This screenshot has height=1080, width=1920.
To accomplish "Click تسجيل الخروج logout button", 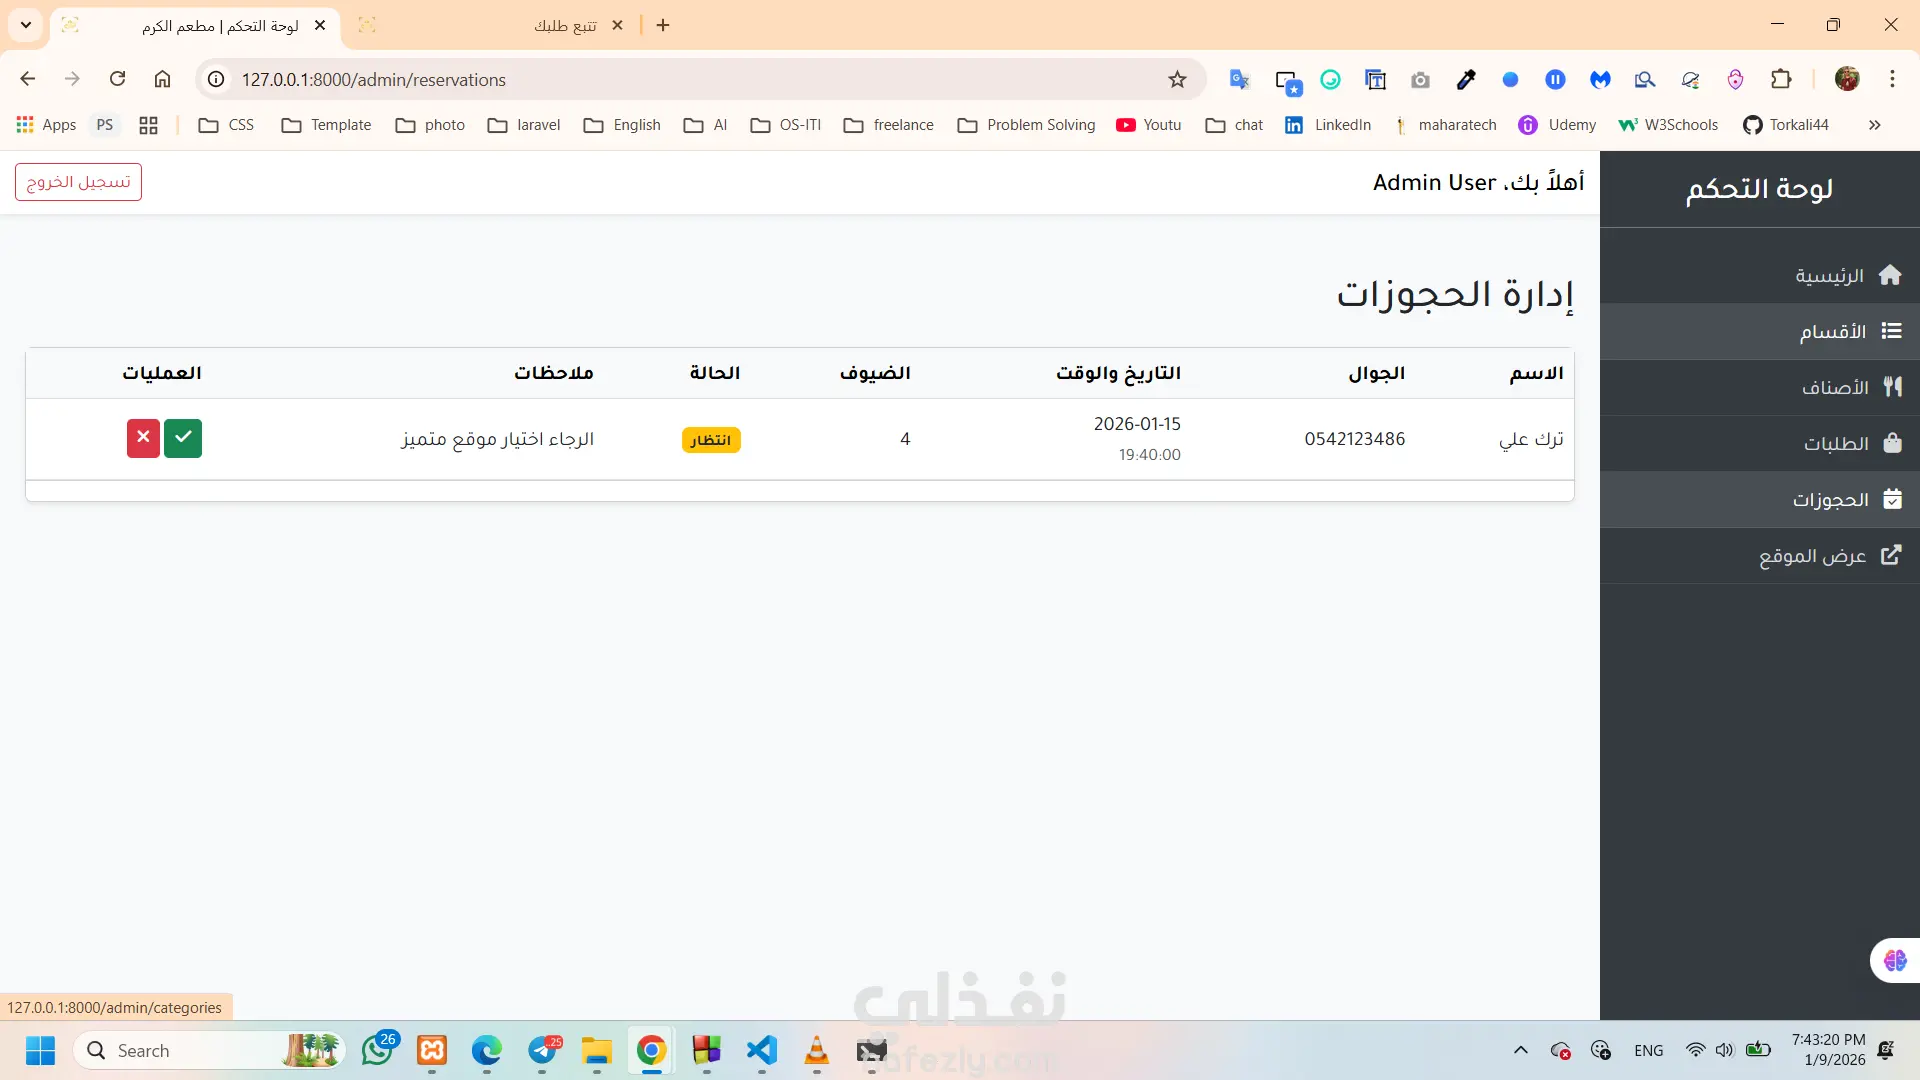I will click(x=78, y=182).
